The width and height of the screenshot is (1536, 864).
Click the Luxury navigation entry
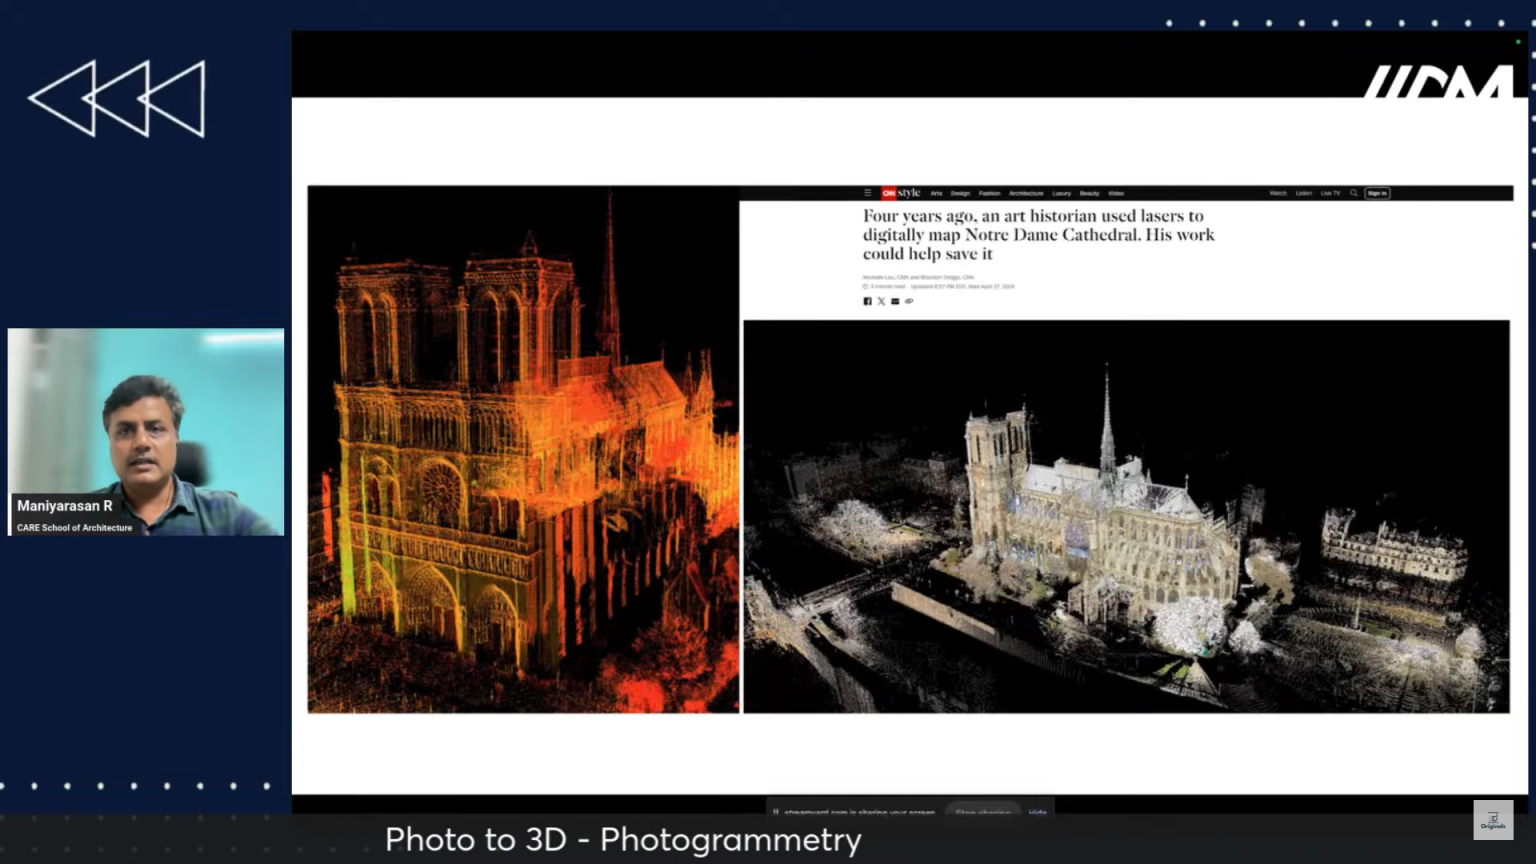tap(1061, 193)
